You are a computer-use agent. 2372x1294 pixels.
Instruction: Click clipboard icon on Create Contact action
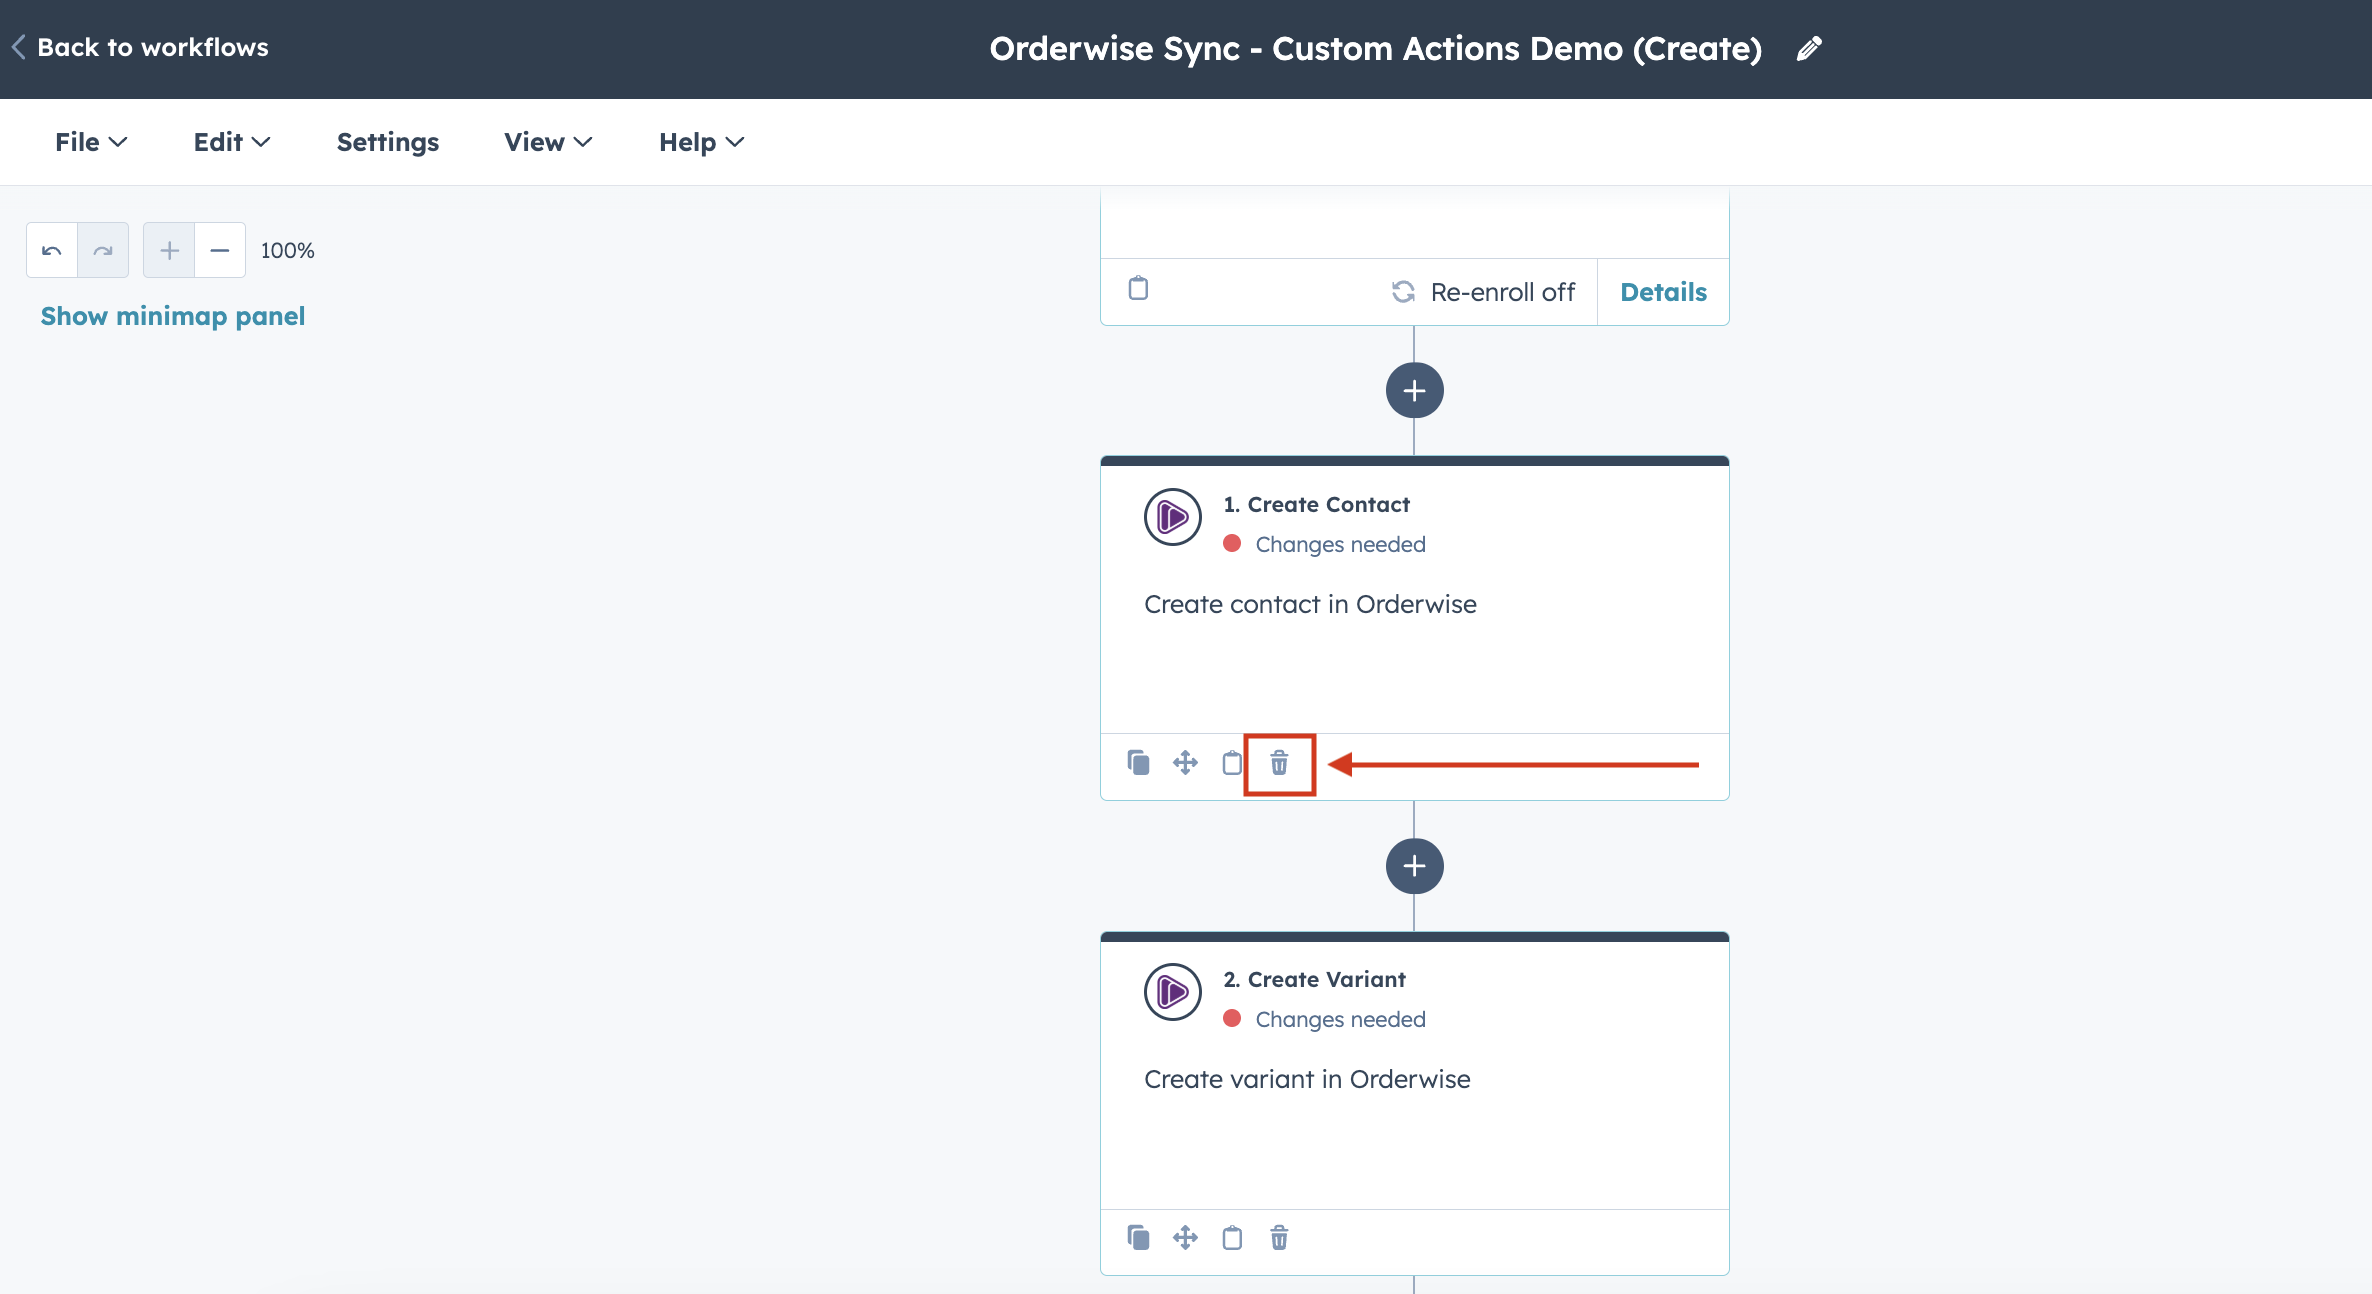coord(1232,763)
